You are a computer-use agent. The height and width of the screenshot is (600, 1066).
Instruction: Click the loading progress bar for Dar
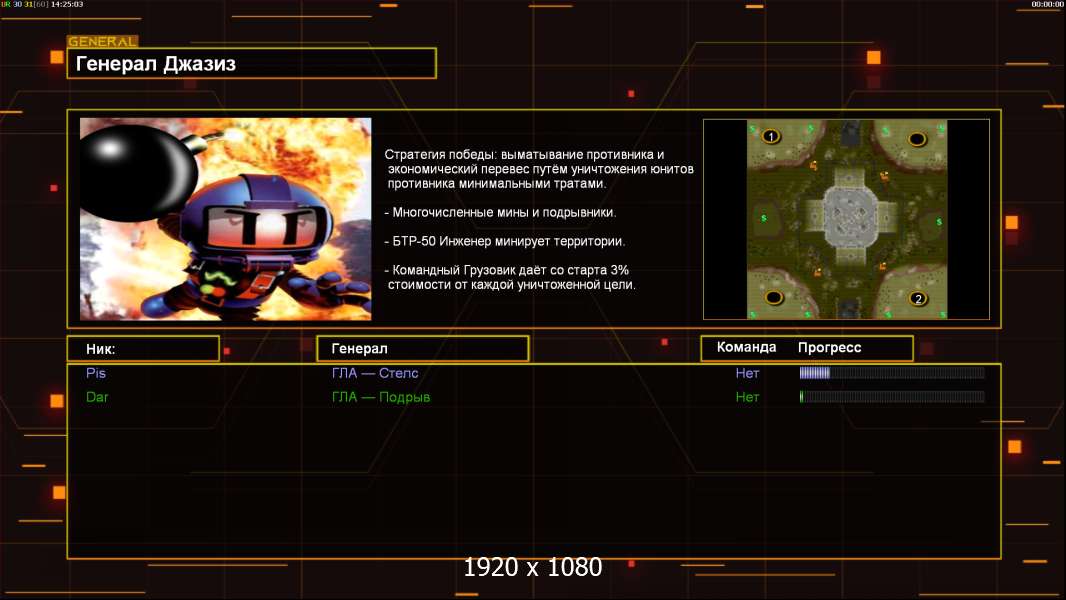click(892, 396)
